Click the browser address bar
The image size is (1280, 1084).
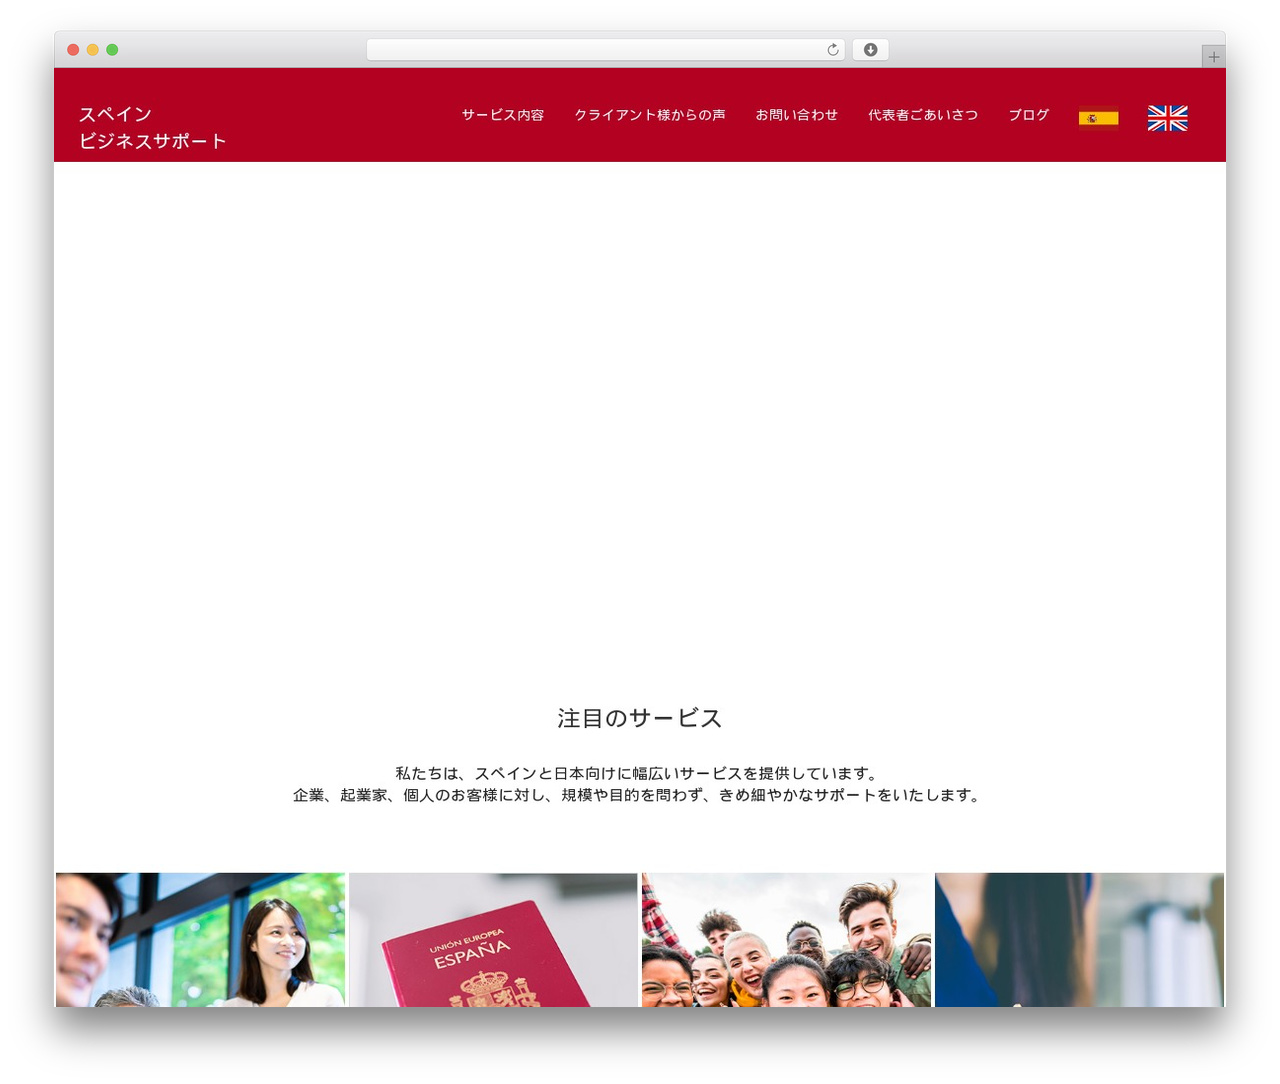pos(606,50)
